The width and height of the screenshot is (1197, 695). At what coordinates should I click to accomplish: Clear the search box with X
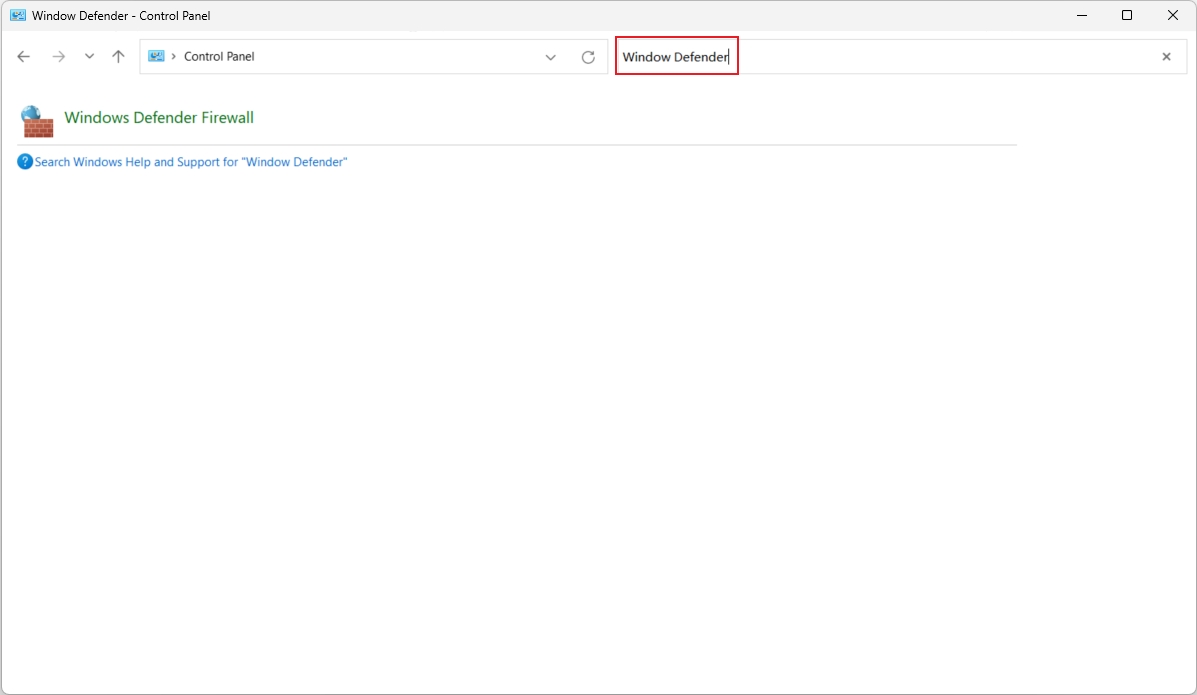pyautogui.click(x=1166, y=57)
